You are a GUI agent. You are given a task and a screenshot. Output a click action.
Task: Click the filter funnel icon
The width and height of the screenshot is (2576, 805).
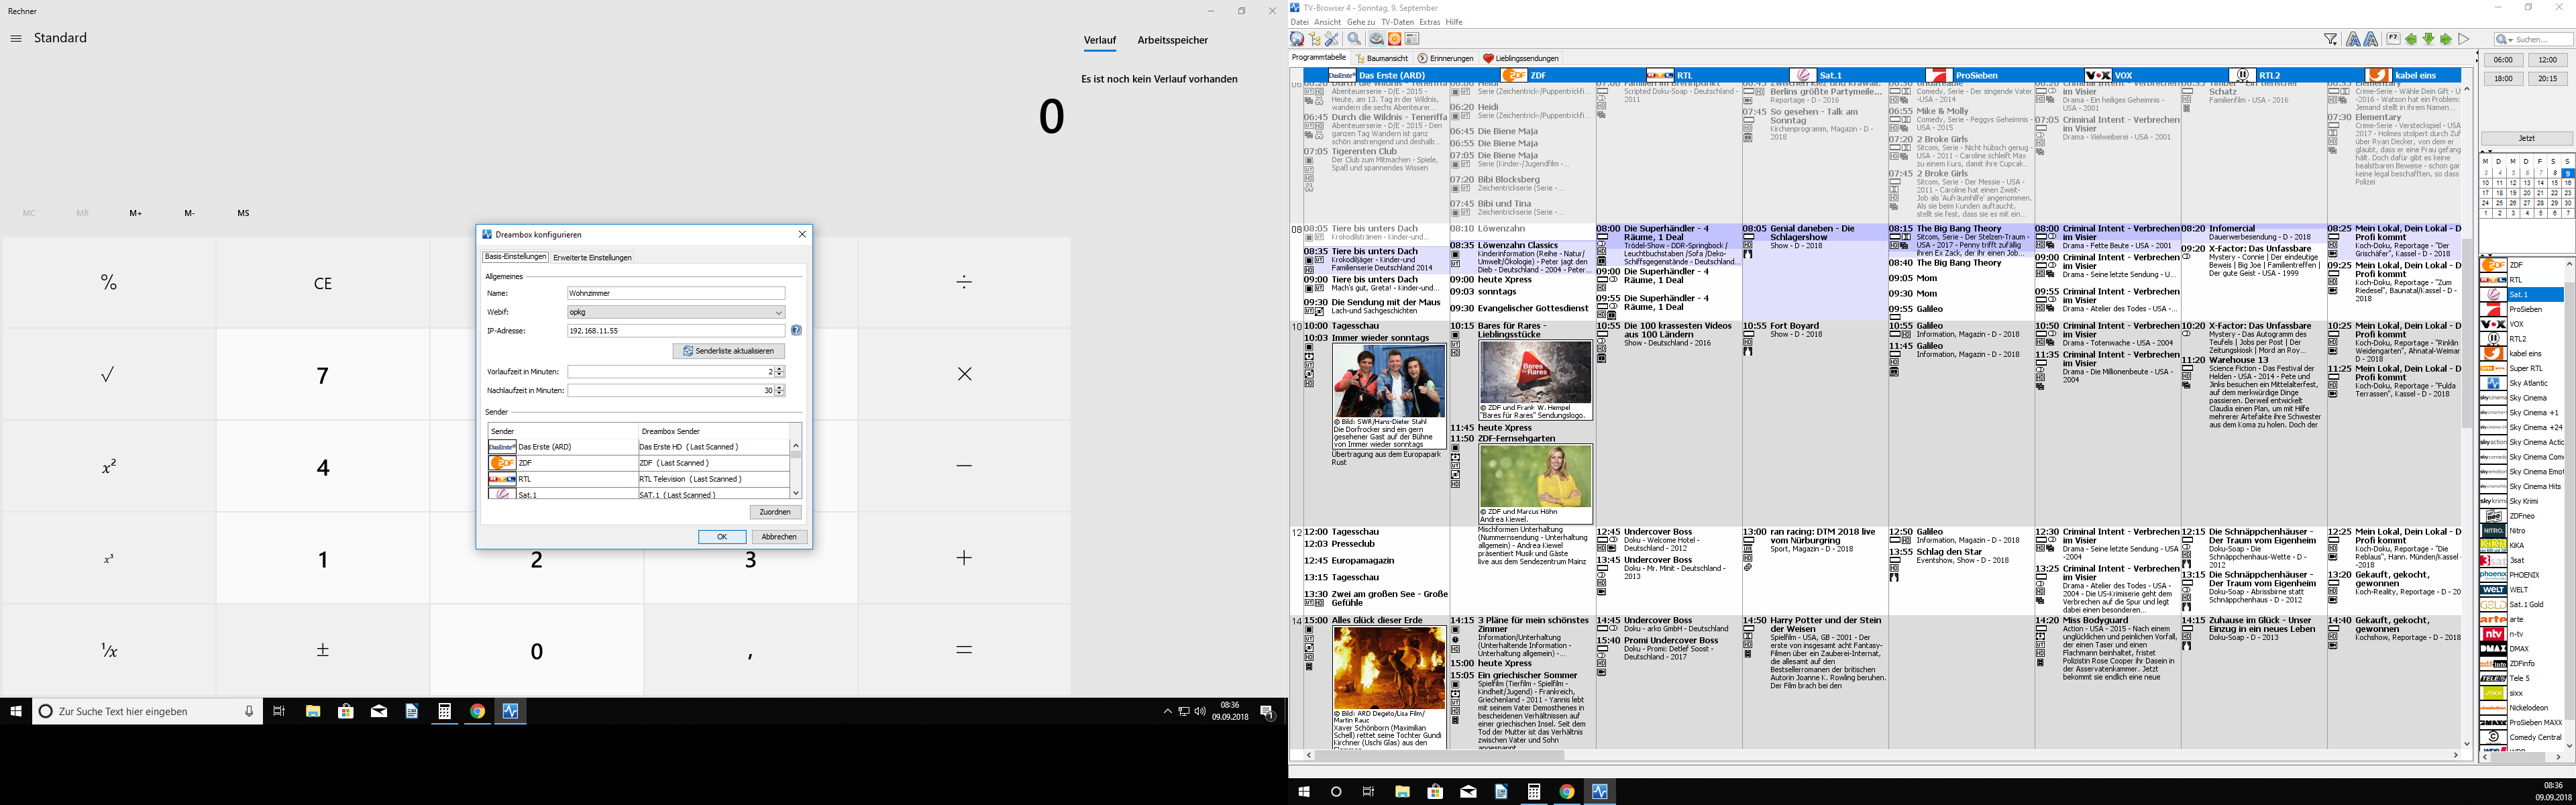(x=2331, y=40)
